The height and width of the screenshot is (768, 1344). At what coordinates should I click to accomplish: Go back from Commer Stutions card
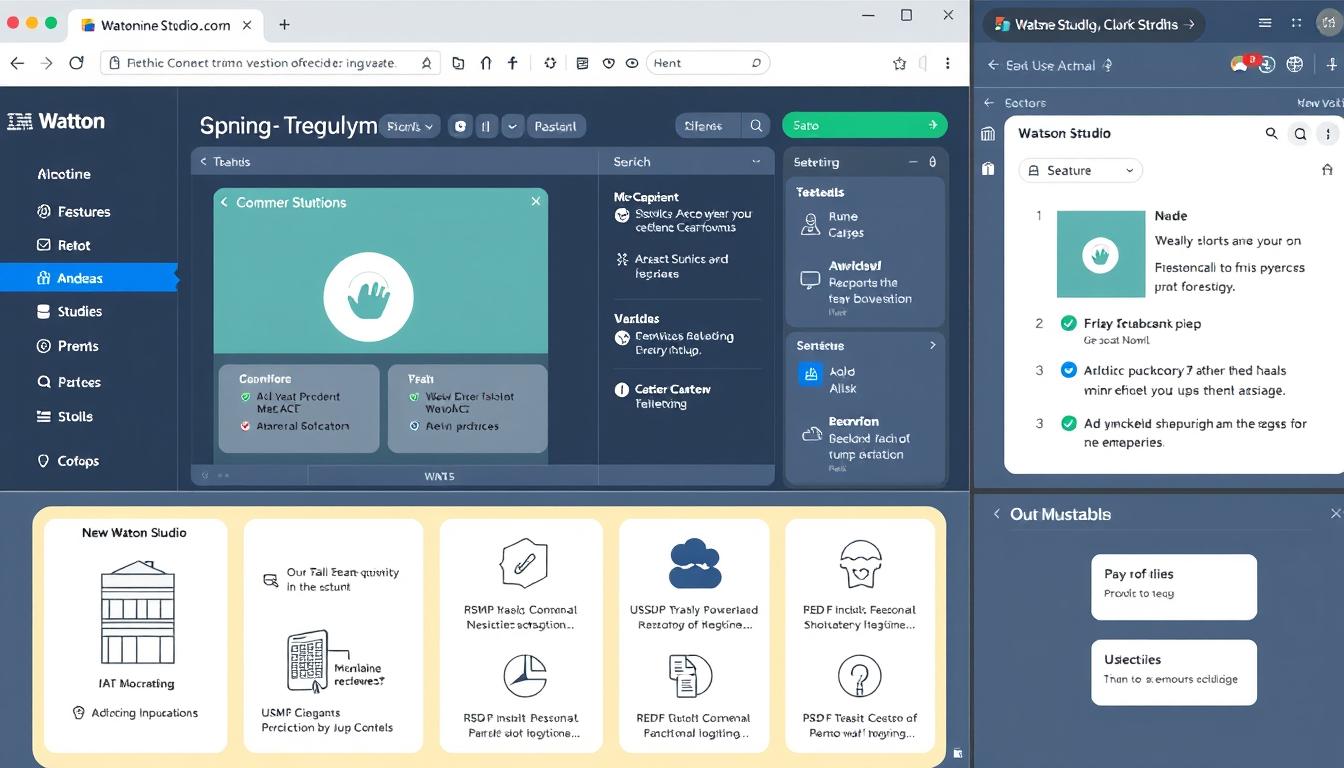(x=225, y=202)
